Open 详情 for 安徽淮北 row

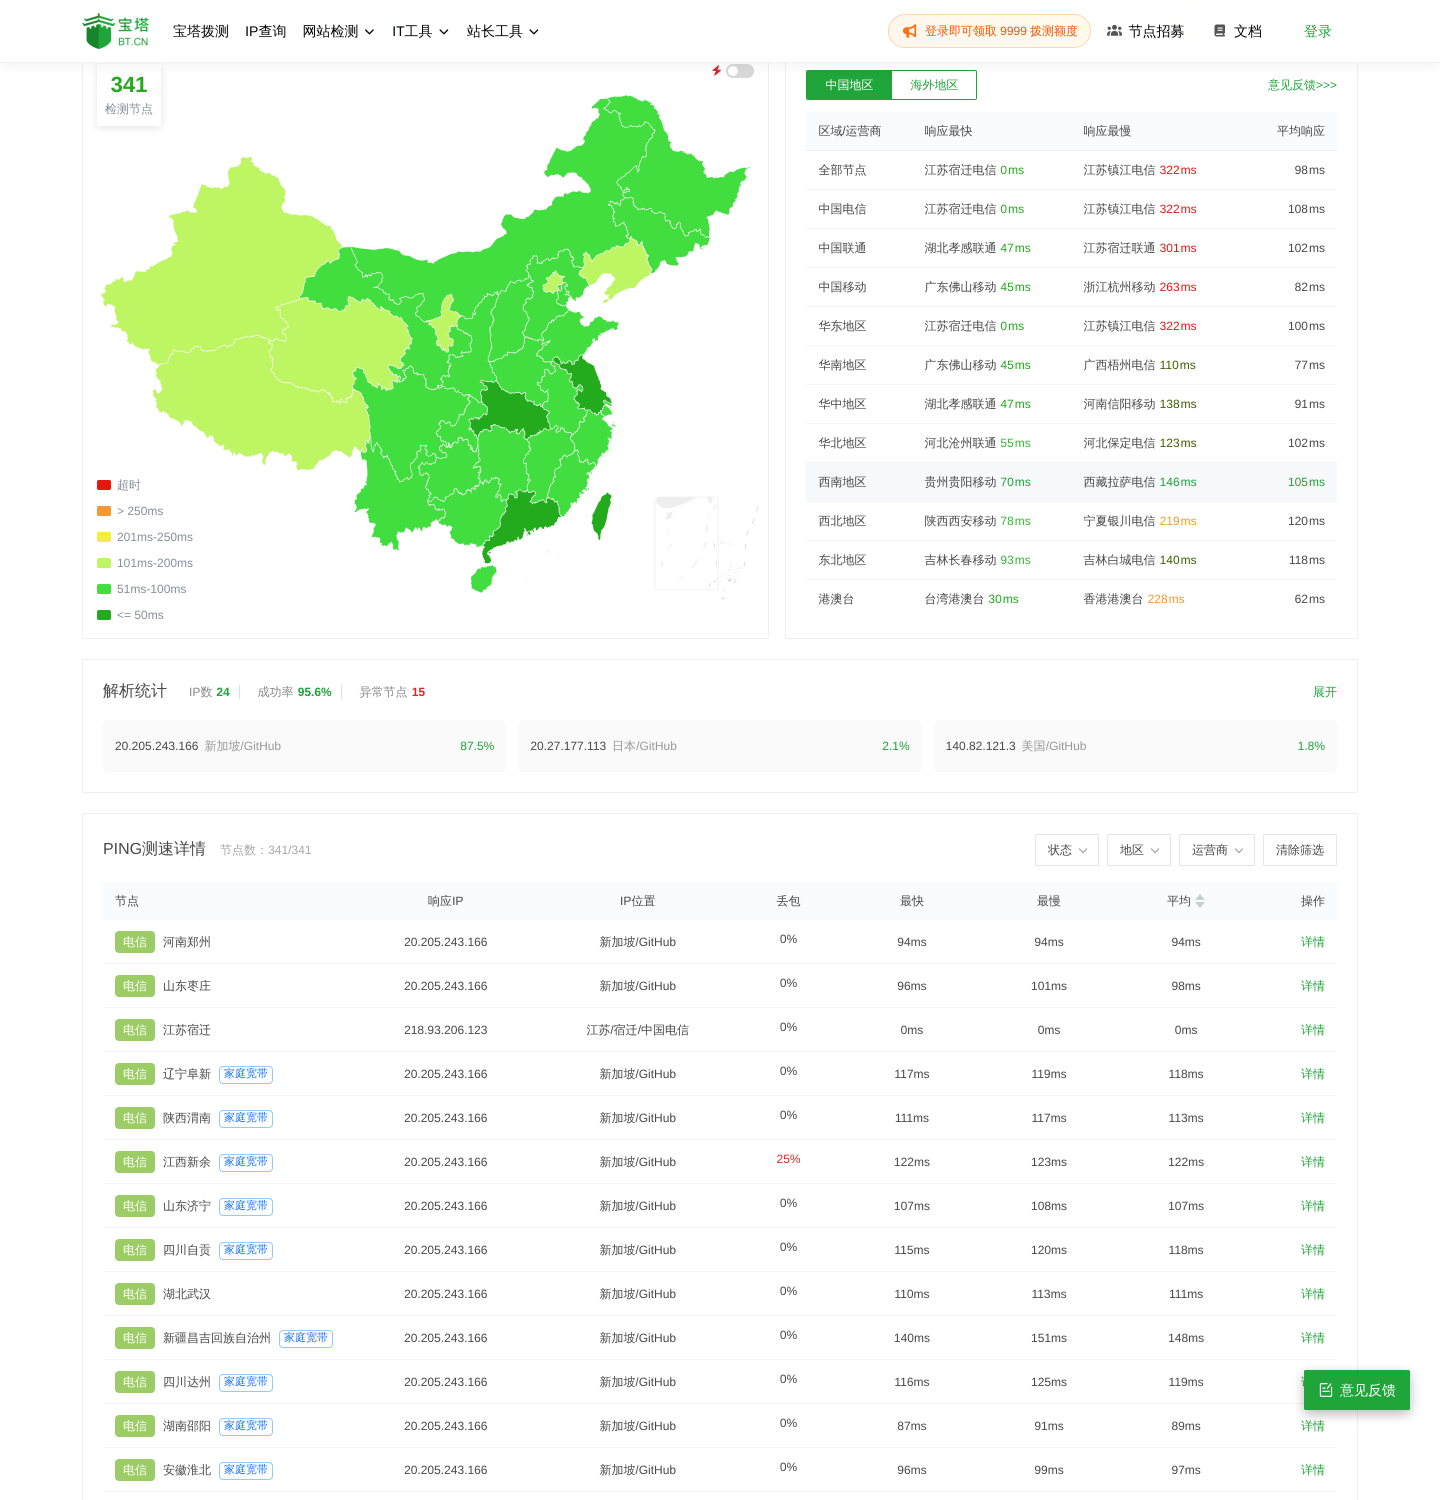point(1313,1470)
